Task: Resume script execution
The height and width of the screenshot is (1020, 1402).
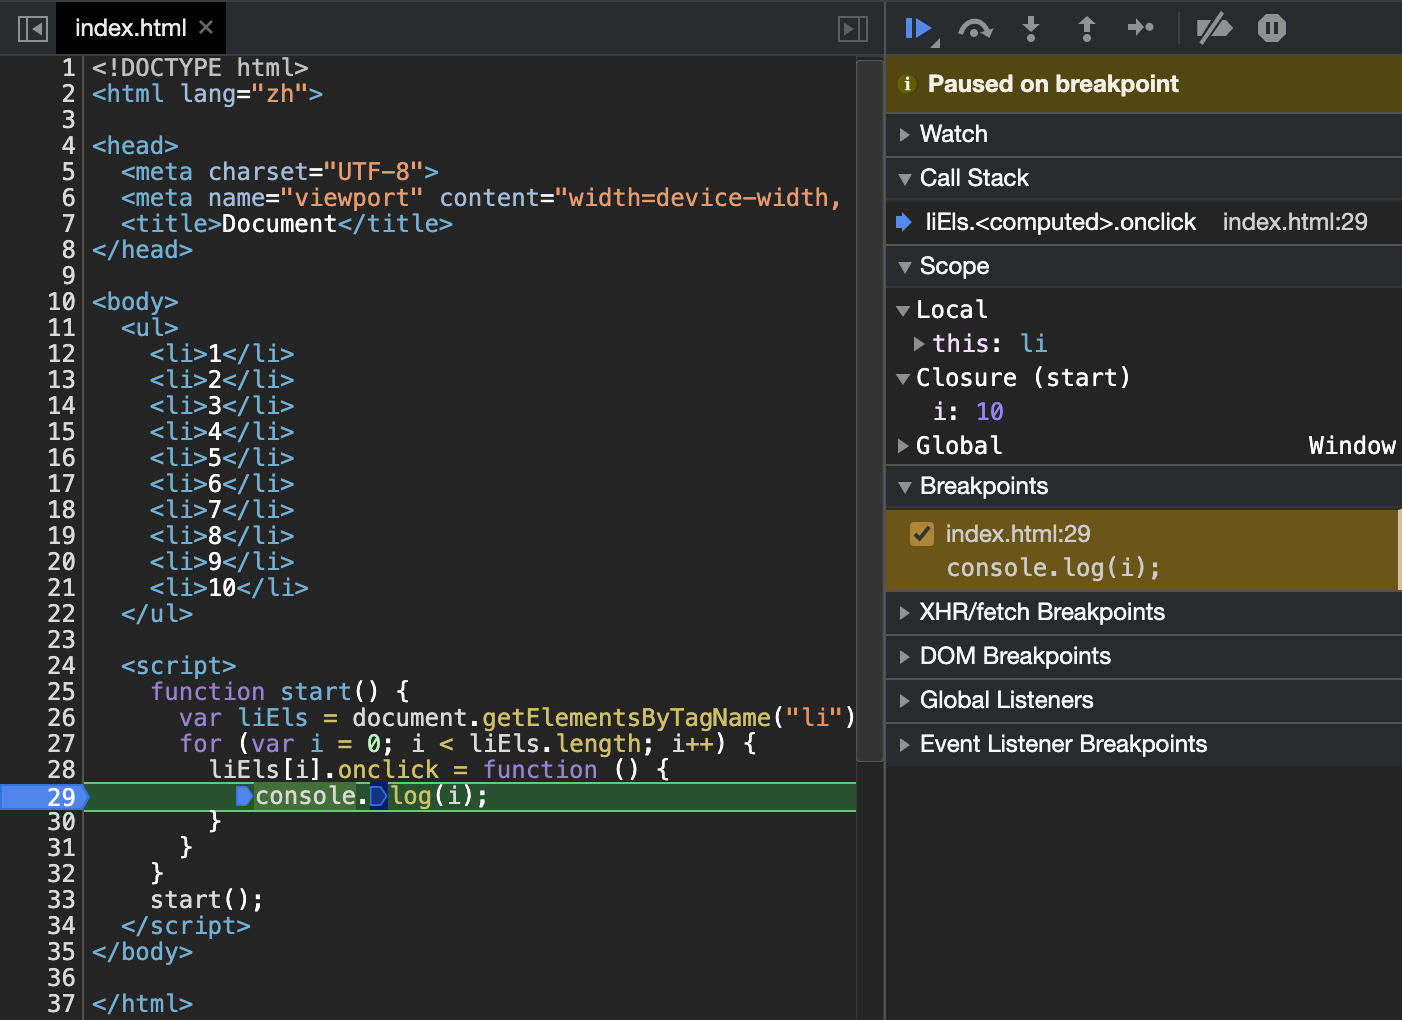Action: click(918, 28)
